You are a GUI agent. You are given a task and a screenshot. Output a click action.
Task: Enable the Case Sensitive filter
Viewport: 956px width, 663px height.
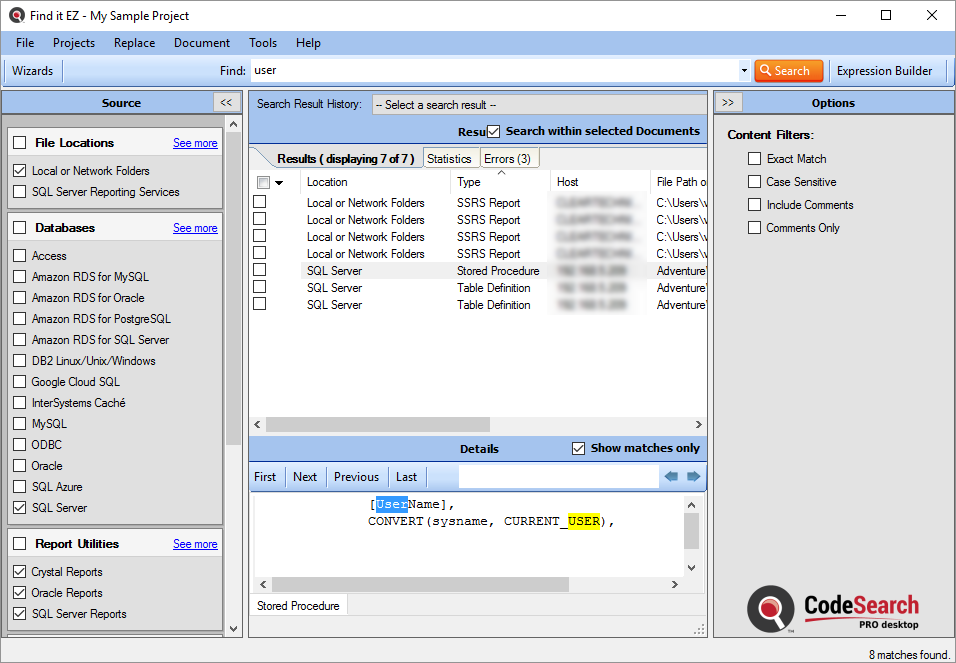tap(754, 182)
